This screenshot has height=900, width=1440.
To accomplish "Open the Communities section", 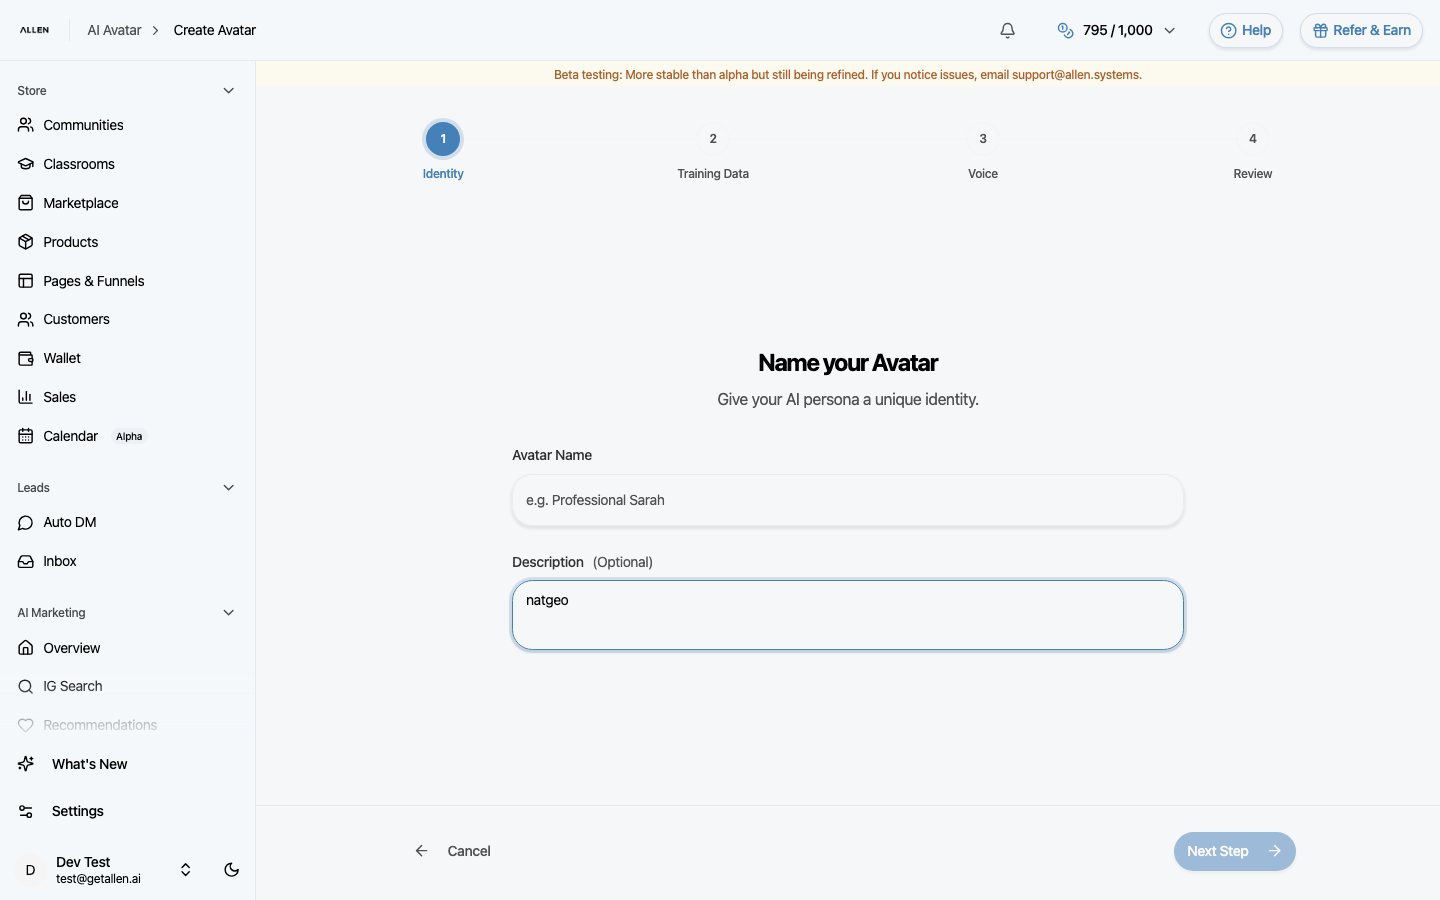I will point(82,124).
